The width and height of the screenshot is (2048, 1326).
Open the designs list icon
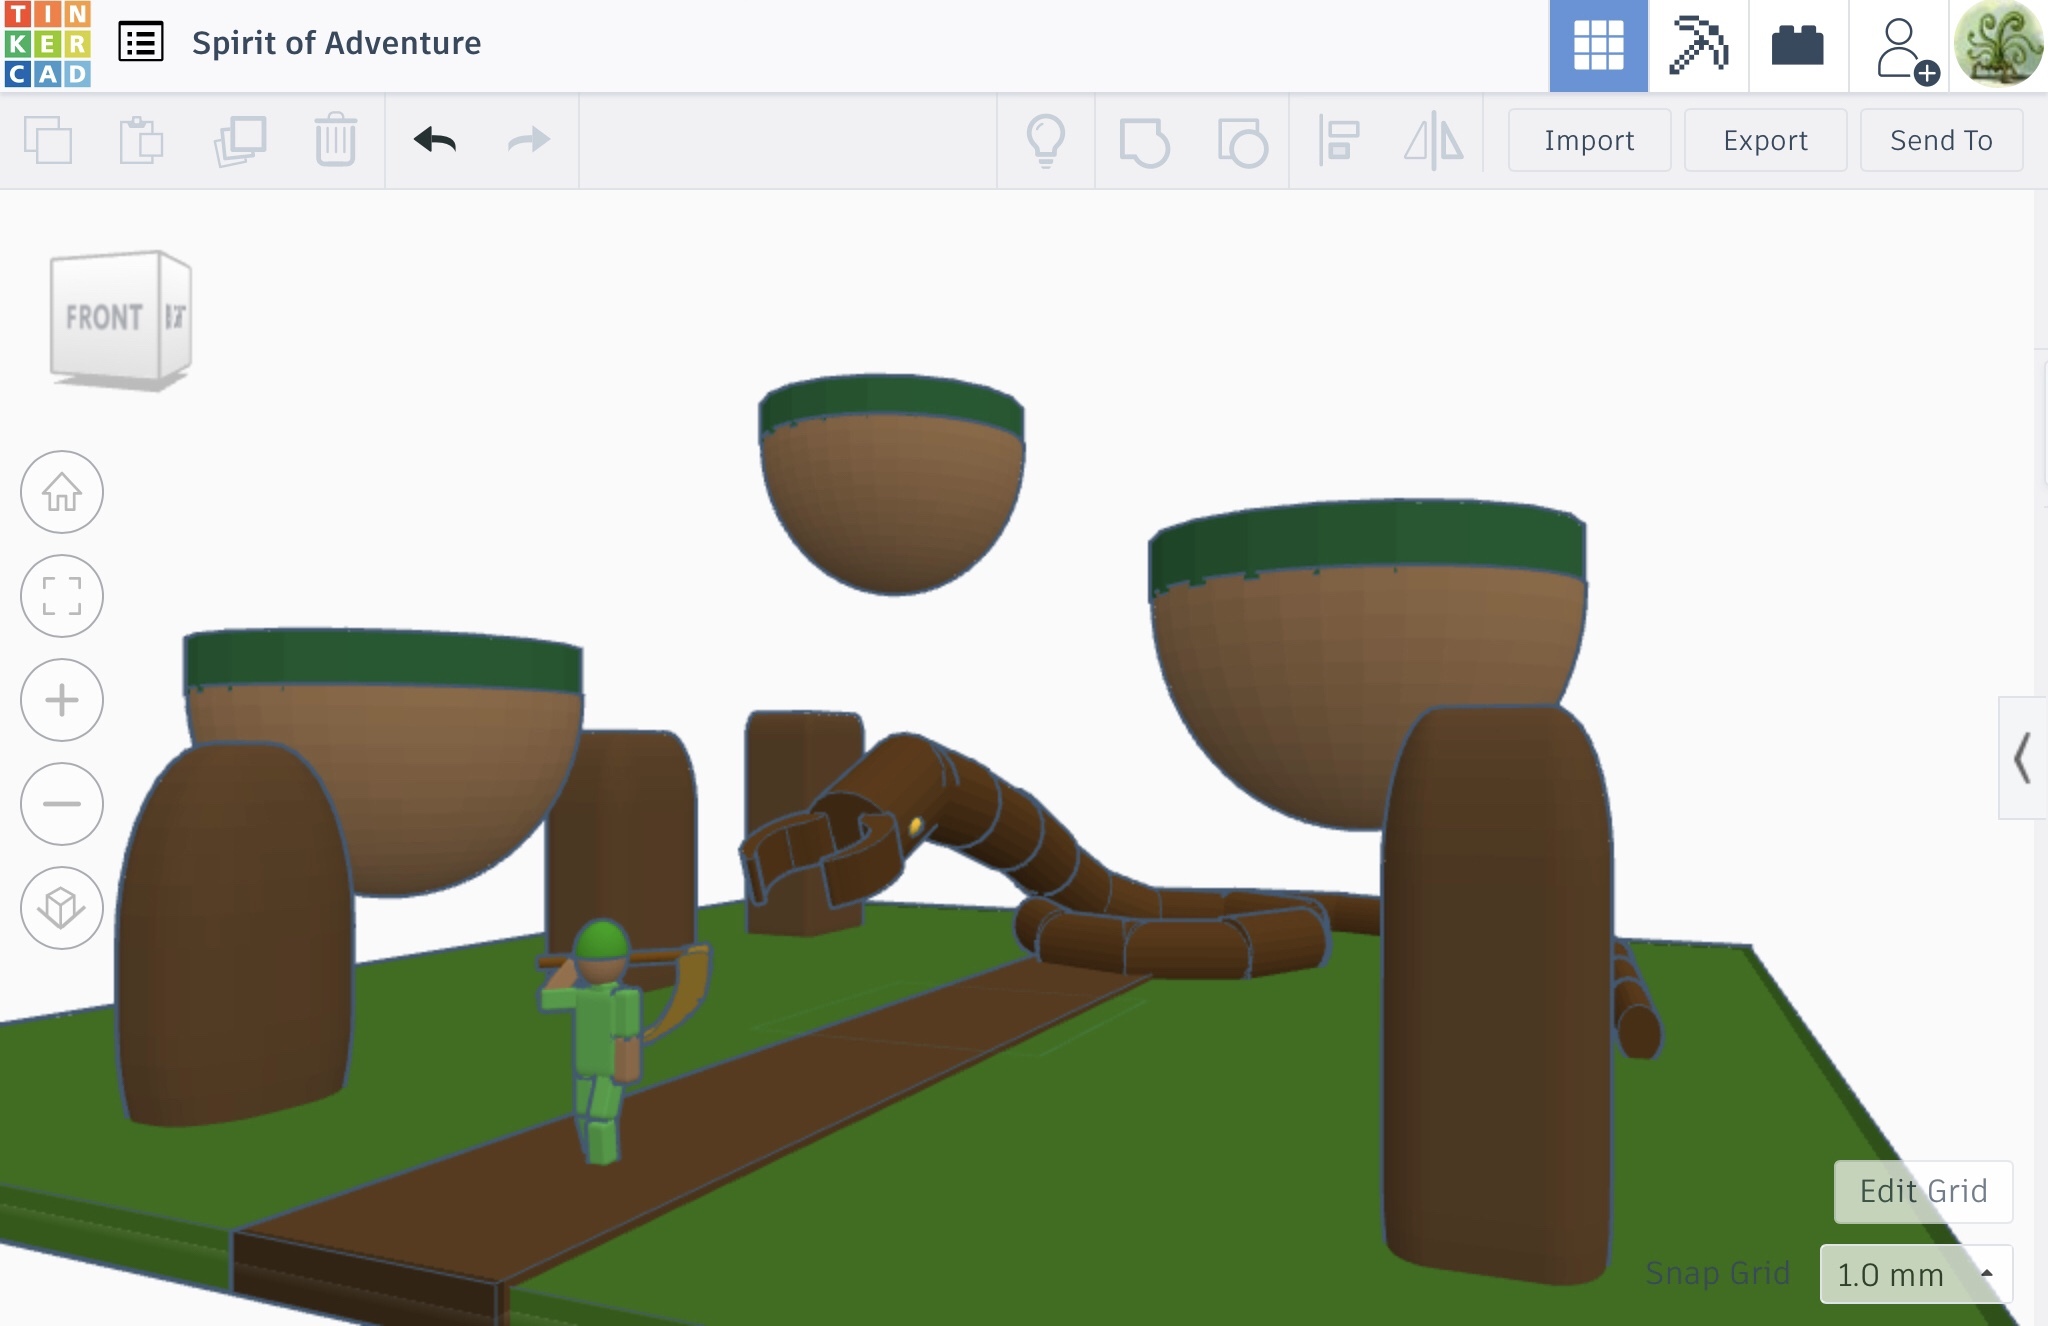pos(141,43)
